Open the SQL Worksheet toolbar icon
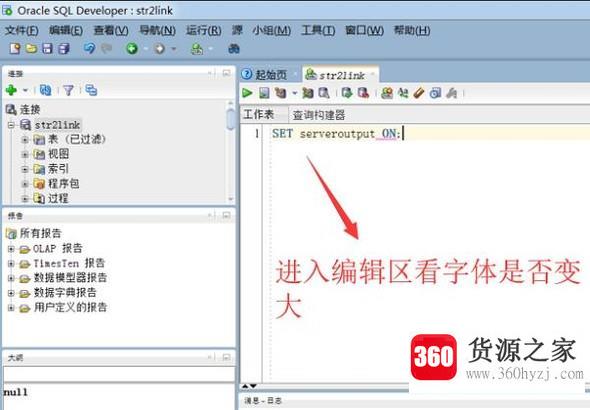The image size is (590, 410). pyautogui.click(x=197, y=49)
